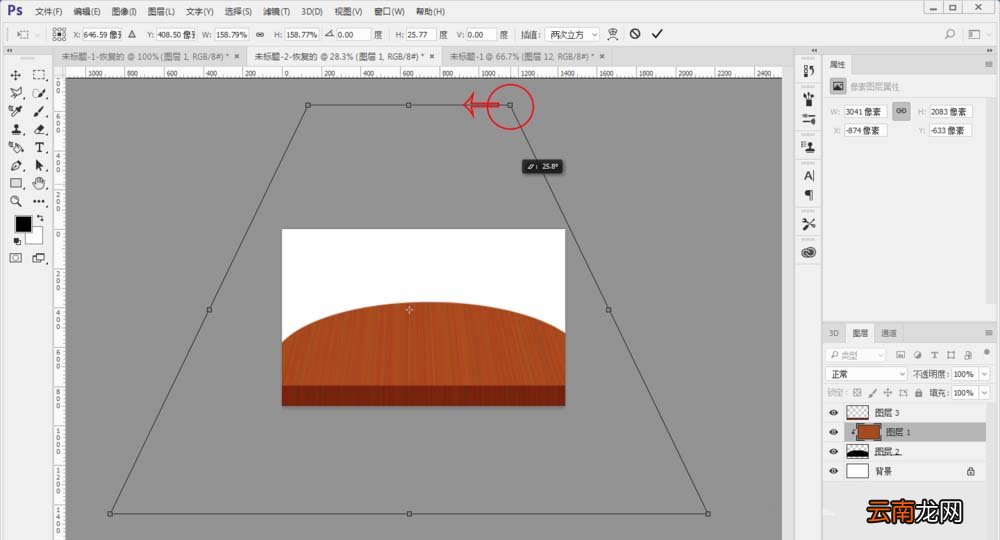Viewport: 1000px width, 540px height.
Task: Open the Character panel icon
Action: (x=809, y=175)
